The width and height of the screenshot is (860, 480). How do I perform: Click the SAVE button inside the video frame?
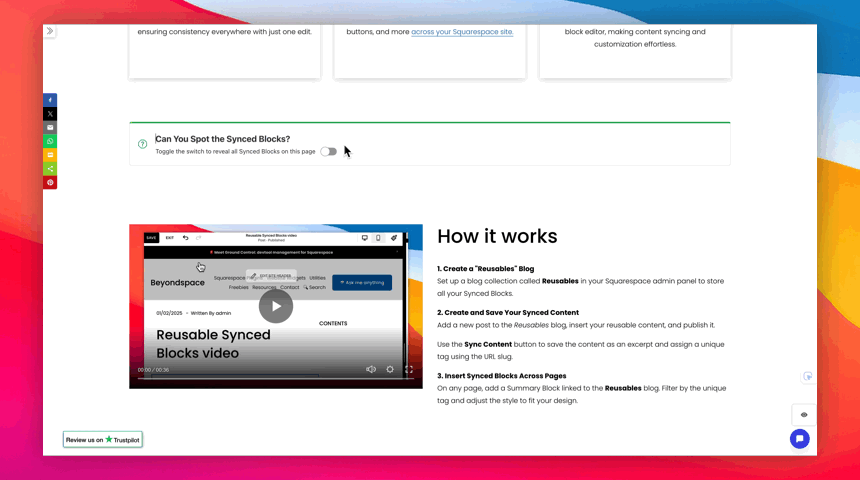click(x=151, y=238)
